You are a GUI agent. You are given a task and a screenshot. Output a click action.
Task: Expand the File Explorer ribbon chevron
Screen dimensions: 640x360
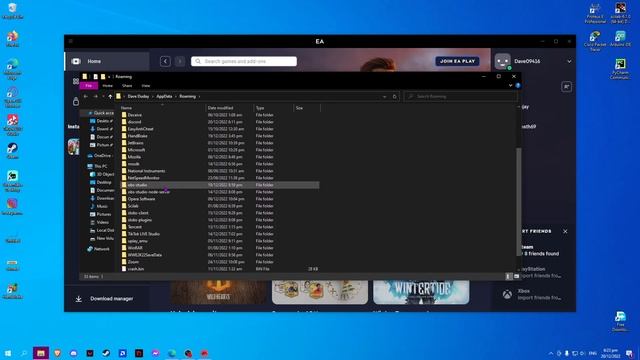pos(510,86)
